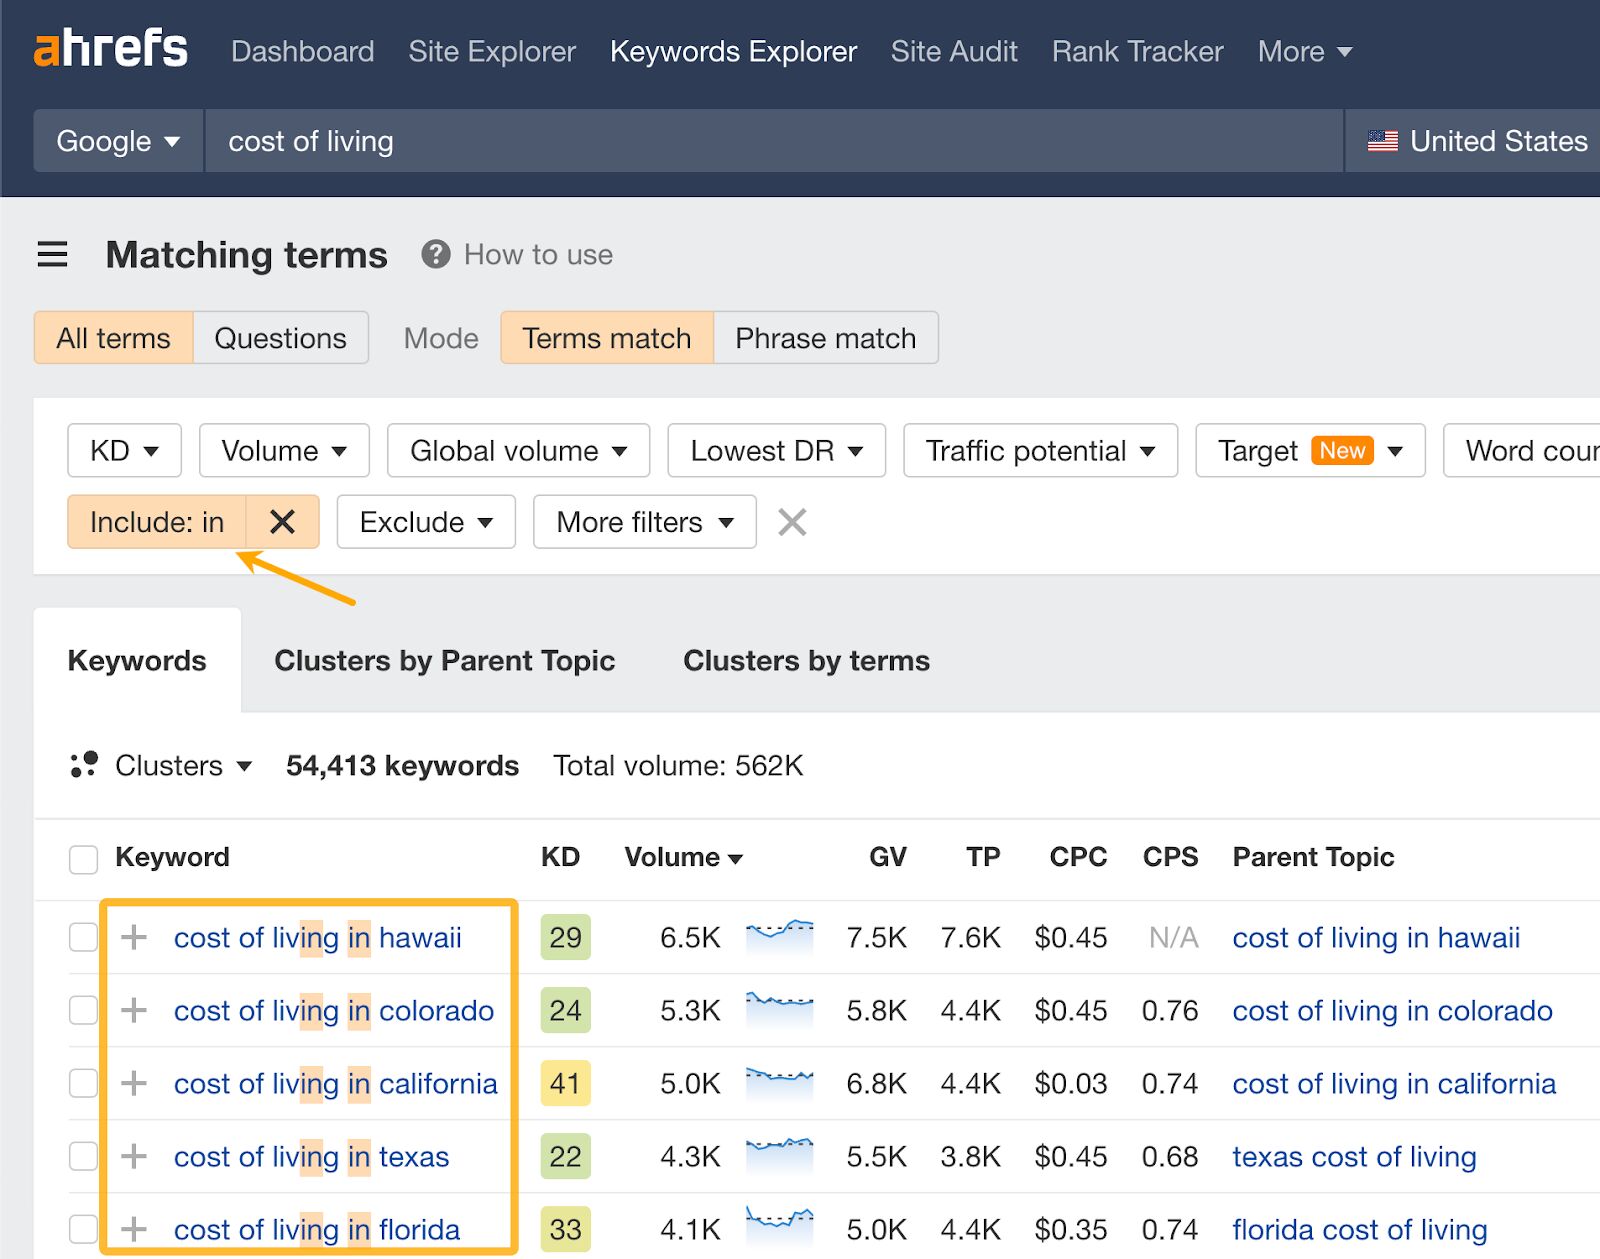This screenshot has height=1259, width=1600.
Task: Check the header checkbox to select all keywords
Action: point(83,858)
